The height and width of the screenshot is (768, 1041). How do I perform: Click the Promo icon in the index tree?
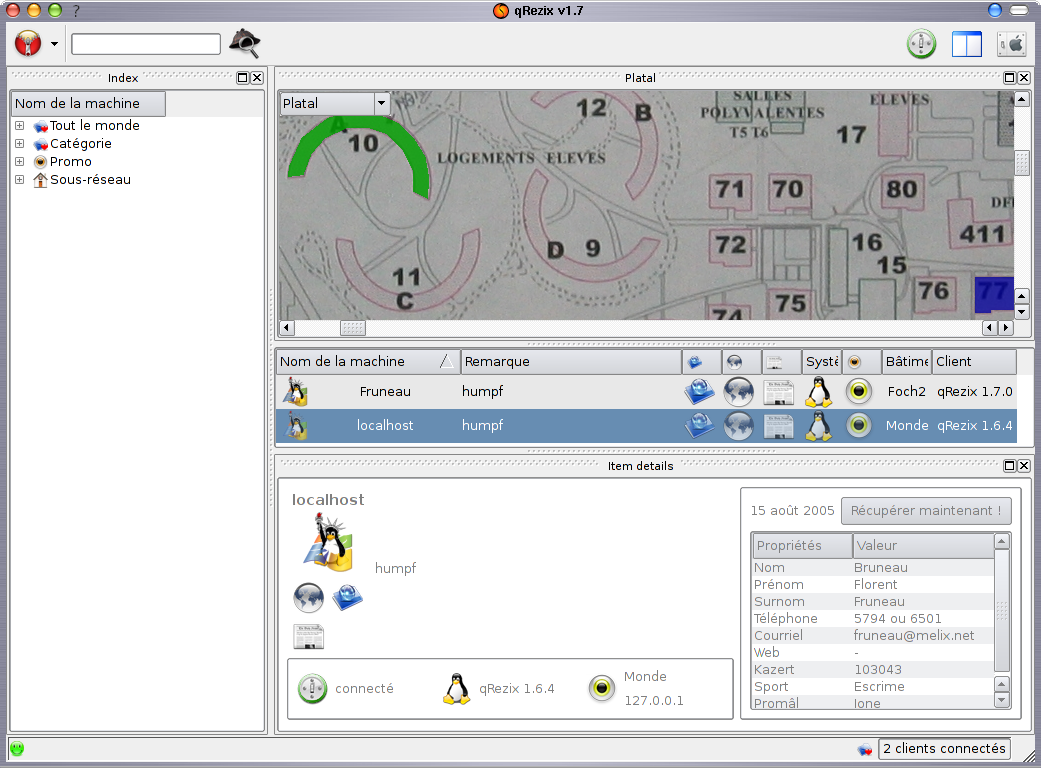point(40,162)
